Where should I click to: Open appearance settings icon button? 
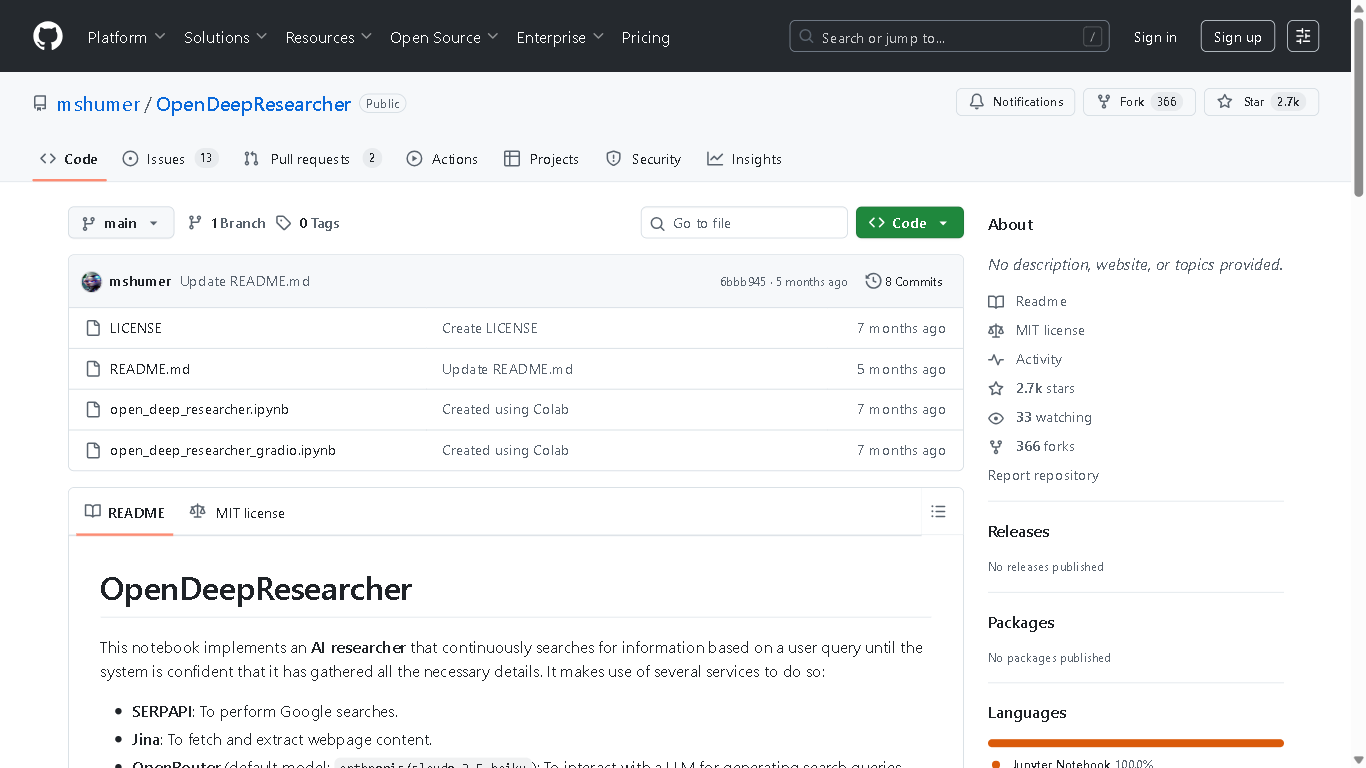click(x=1303, y=37)
